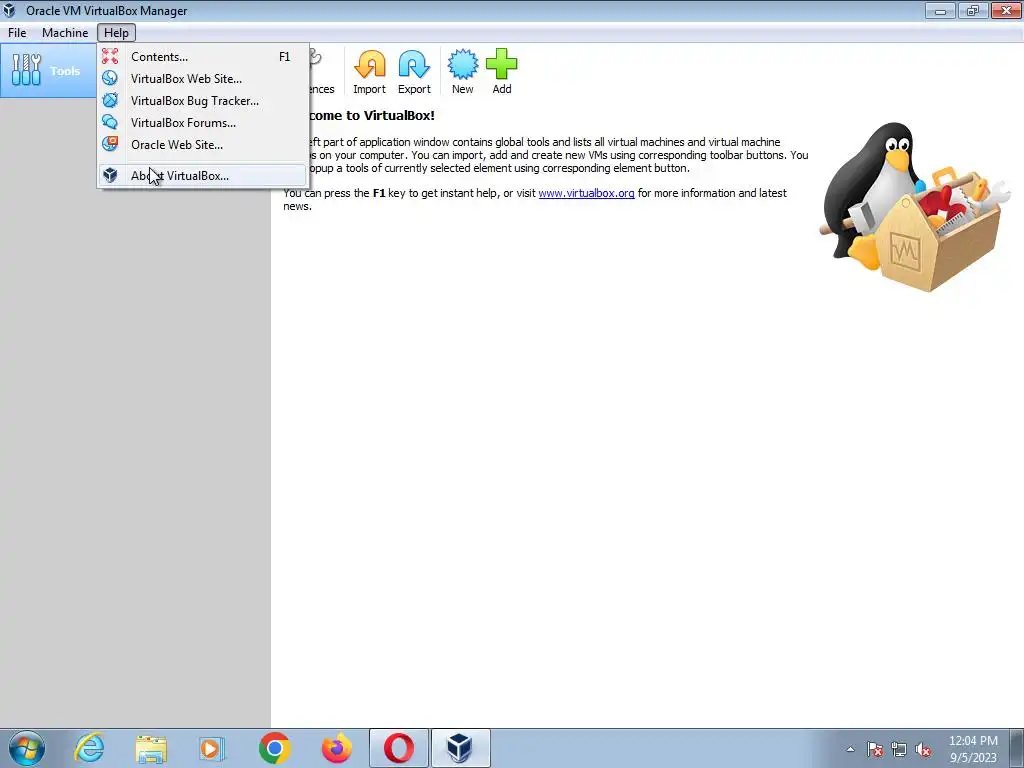Click the VirtualBox taskbar button
1024x768 pixels.
tap(460, 748)
